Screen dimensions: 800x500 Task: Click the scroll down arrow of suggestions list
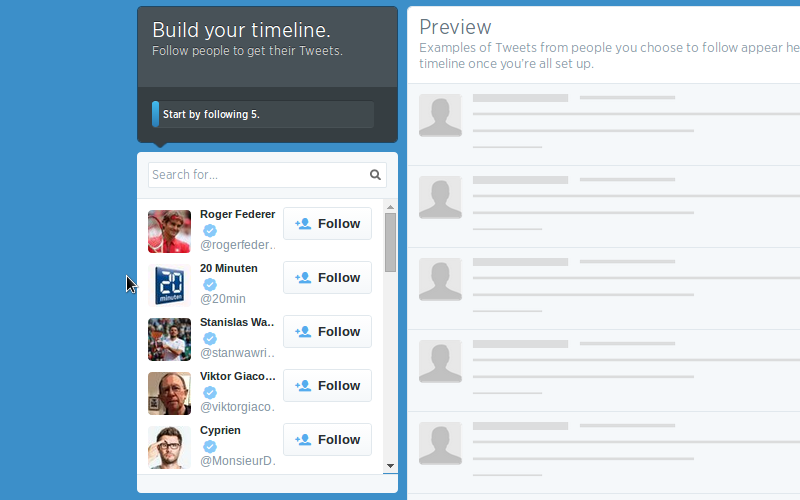tap(390, 466)
